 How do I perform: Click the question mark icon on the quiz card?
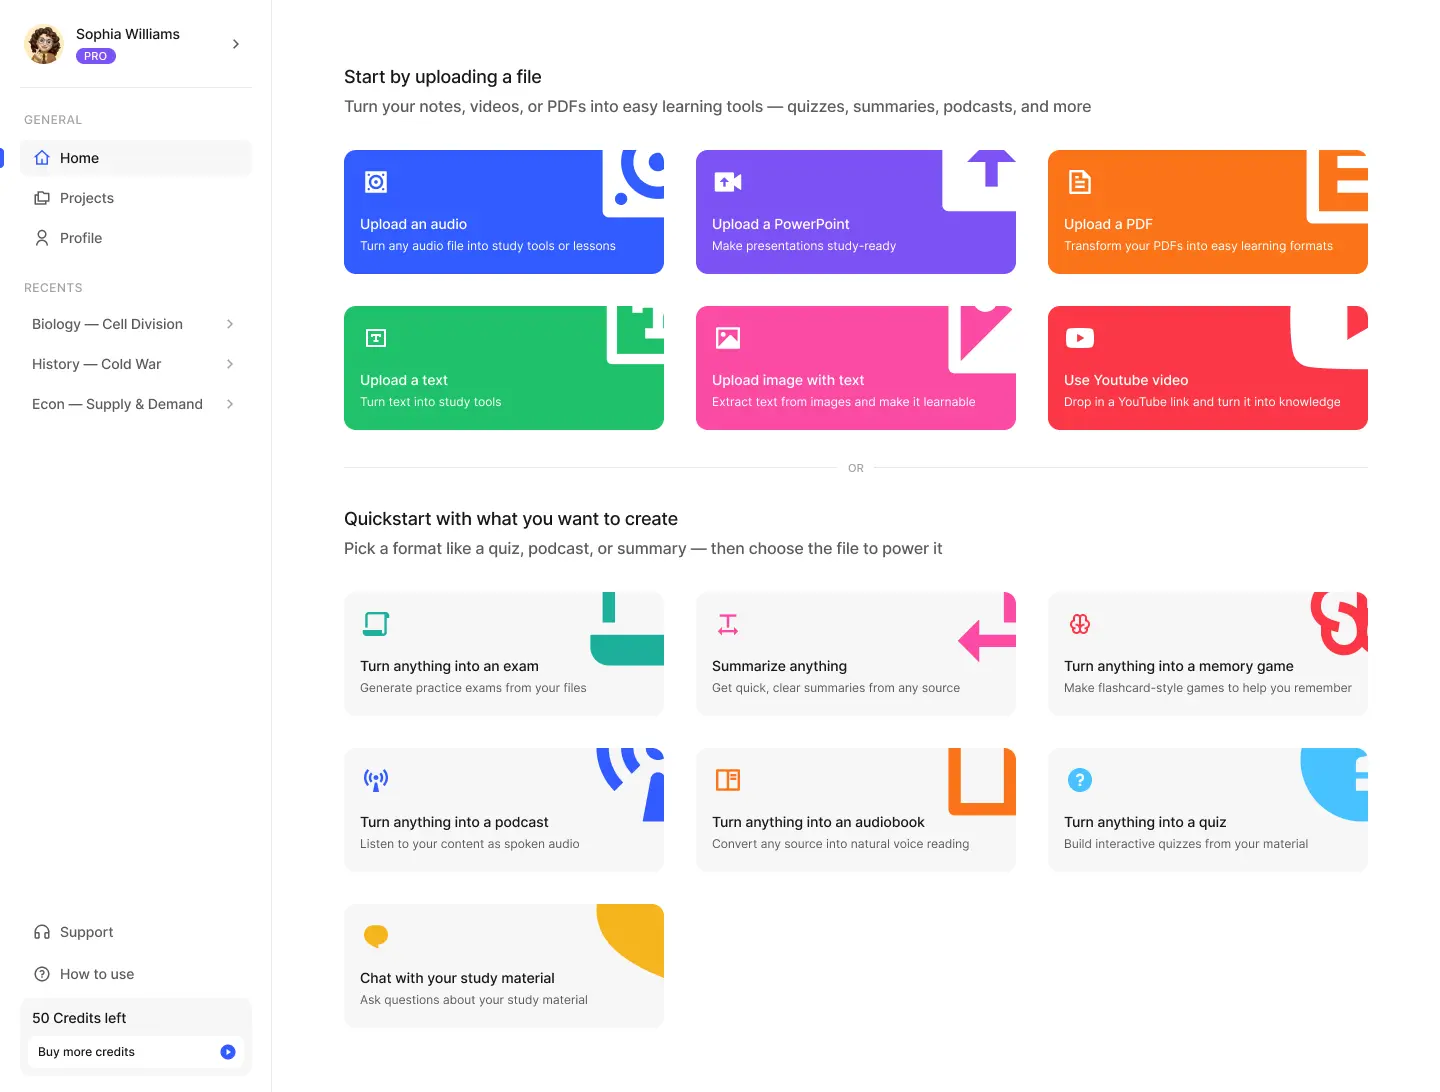(x=1079, y=780)
